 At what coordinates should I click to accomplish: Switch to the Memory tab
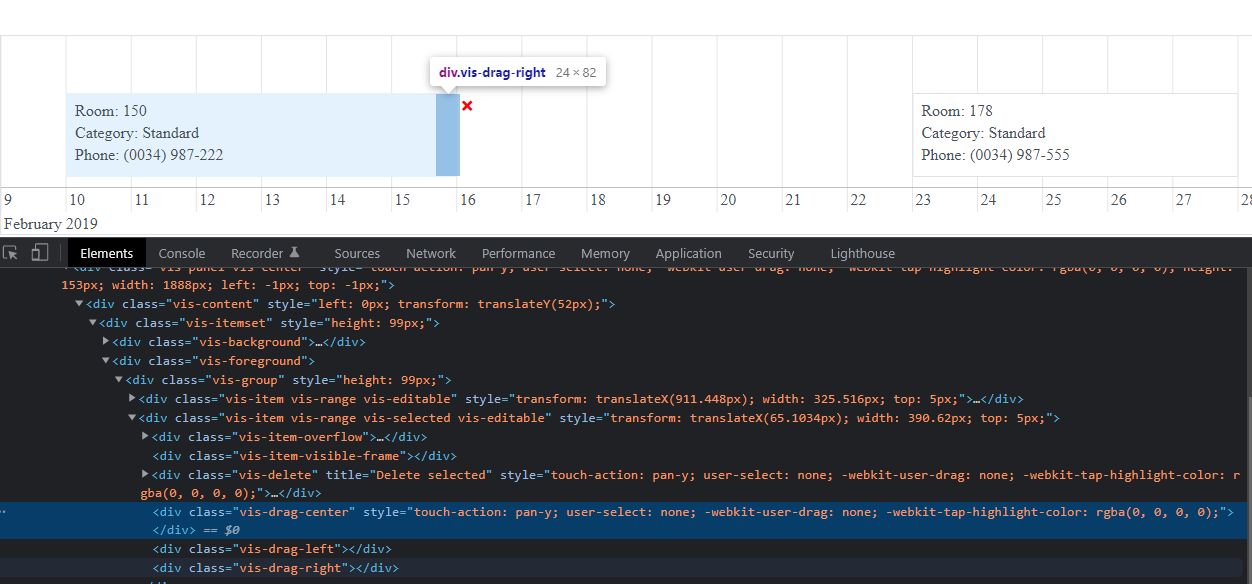605,252
